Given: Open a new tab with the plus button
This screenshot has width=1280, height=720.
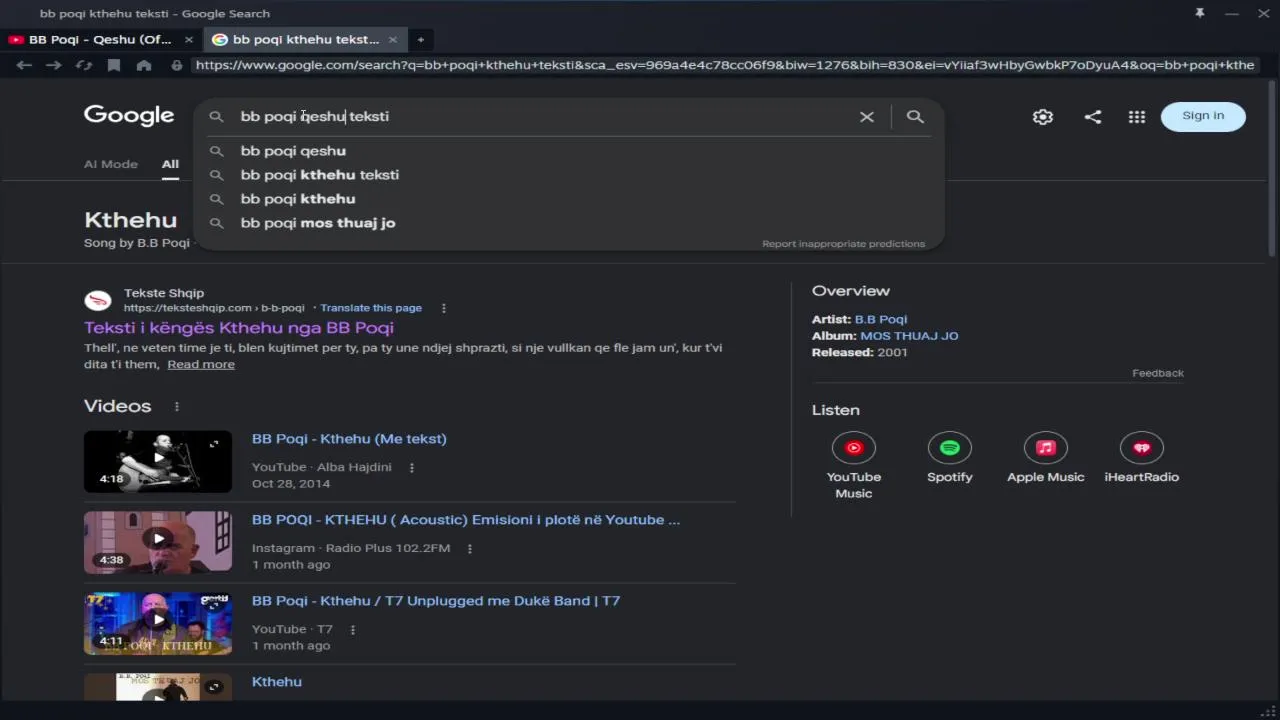Looking at the screenshot, I should coord(421,40).
